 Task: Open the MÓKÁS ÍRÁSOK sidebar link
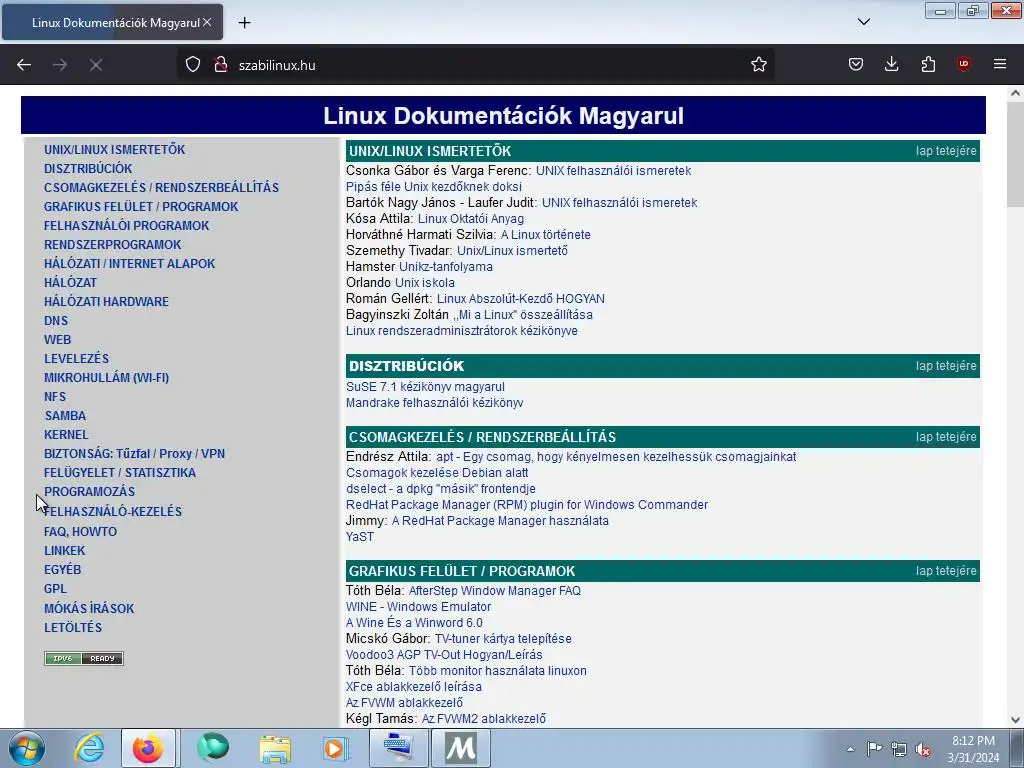[89, 608]
